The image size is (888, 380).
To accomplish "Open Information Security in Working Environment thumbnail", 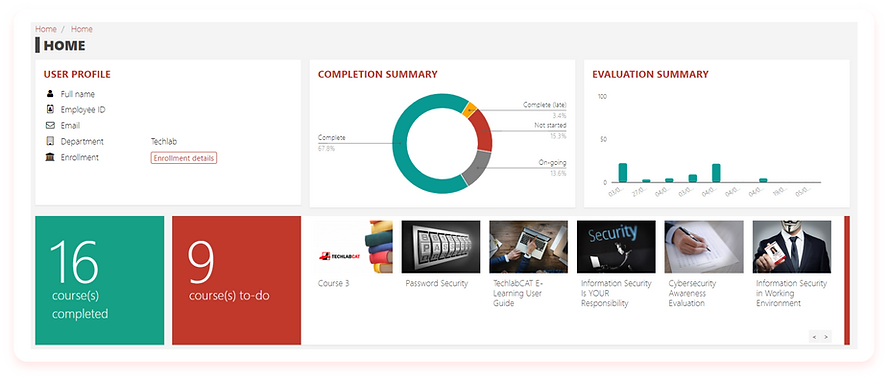I will (792, 247).
